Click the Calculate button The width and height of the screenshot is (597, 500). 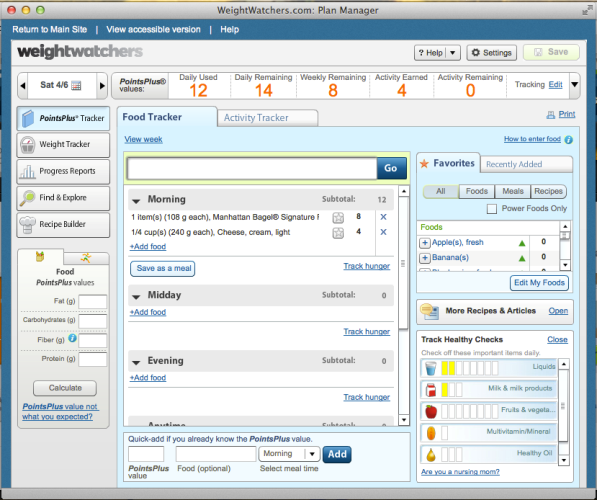pos(65,388)
